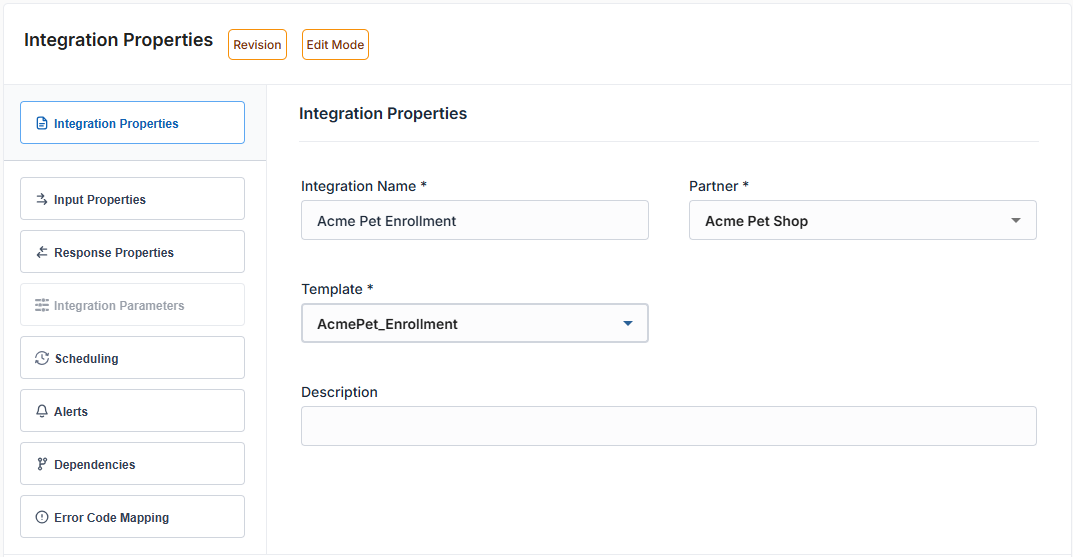Click the arrow icon for Input Properties
The height and width of the screenshot is (557, 1073).
42,200
